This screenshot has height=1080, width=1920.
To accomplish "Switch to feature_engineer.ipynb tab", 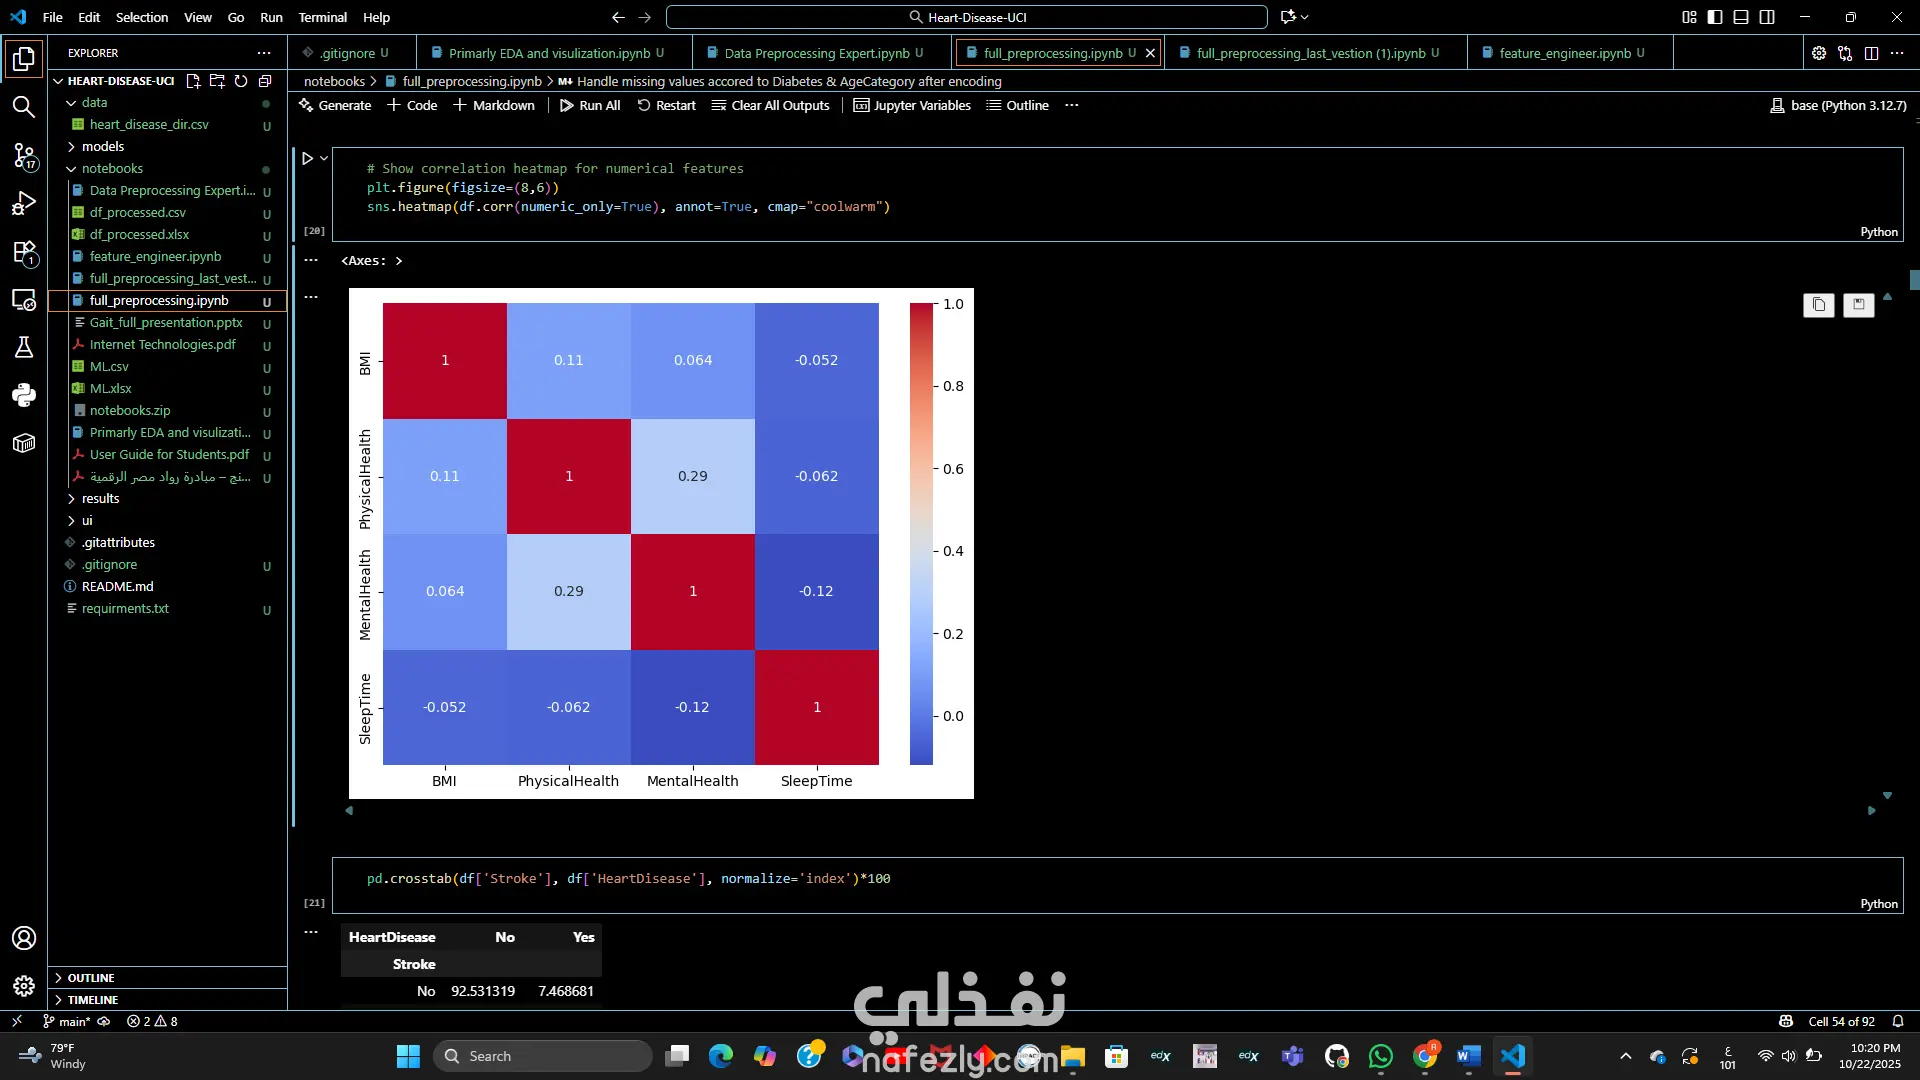I will 1564,53.
